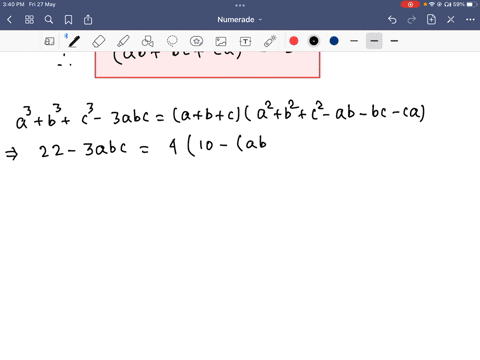Select the Text box tool
Viewport: 480px width, 360px height.
tap(245, 41)
